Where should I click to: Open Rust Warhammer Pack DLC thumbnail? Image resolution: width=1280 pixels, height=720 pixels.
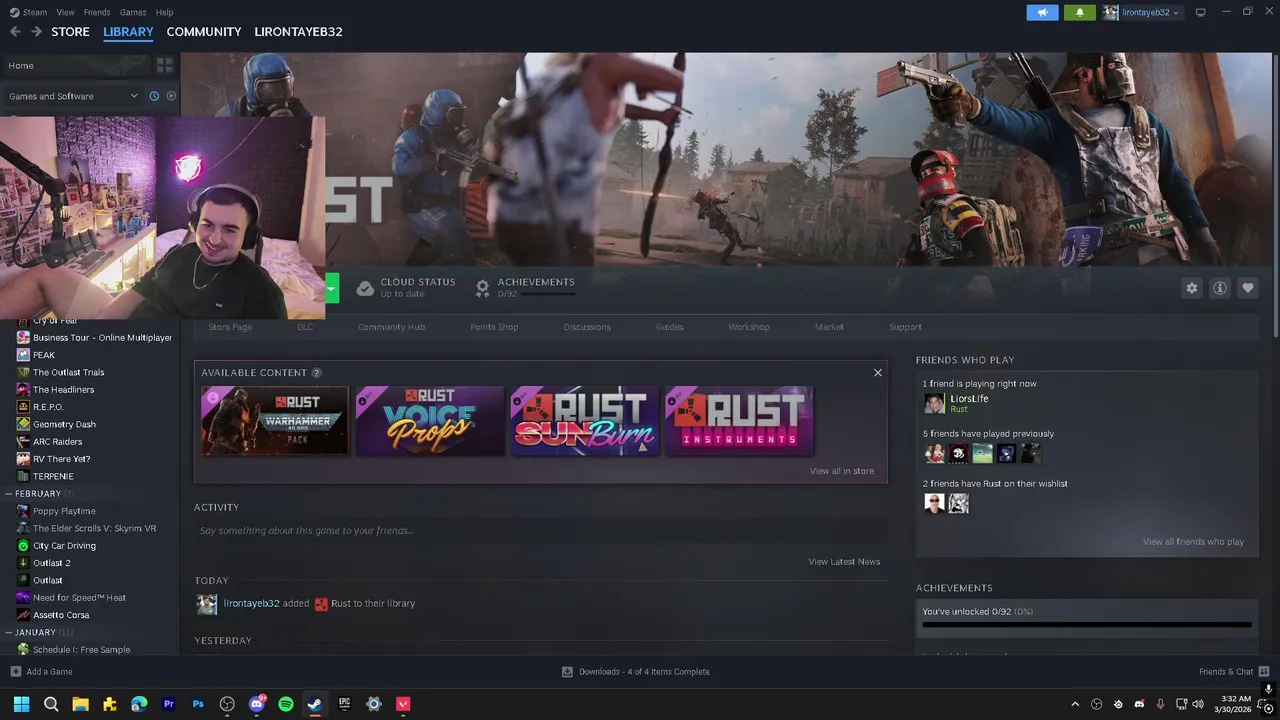click(x=275, y=421)
